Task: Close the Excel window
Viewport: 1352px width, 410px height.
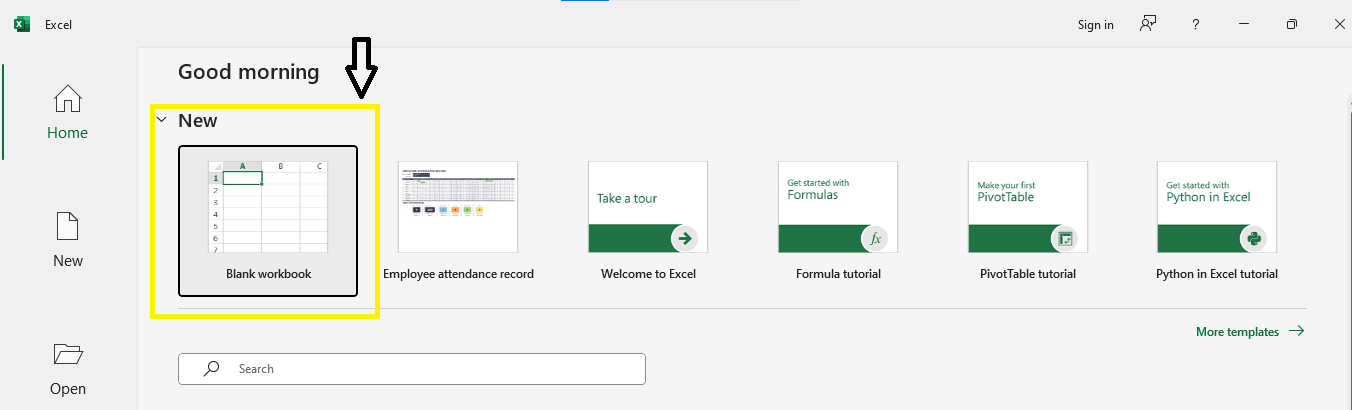Action: tap(1338, 24)
